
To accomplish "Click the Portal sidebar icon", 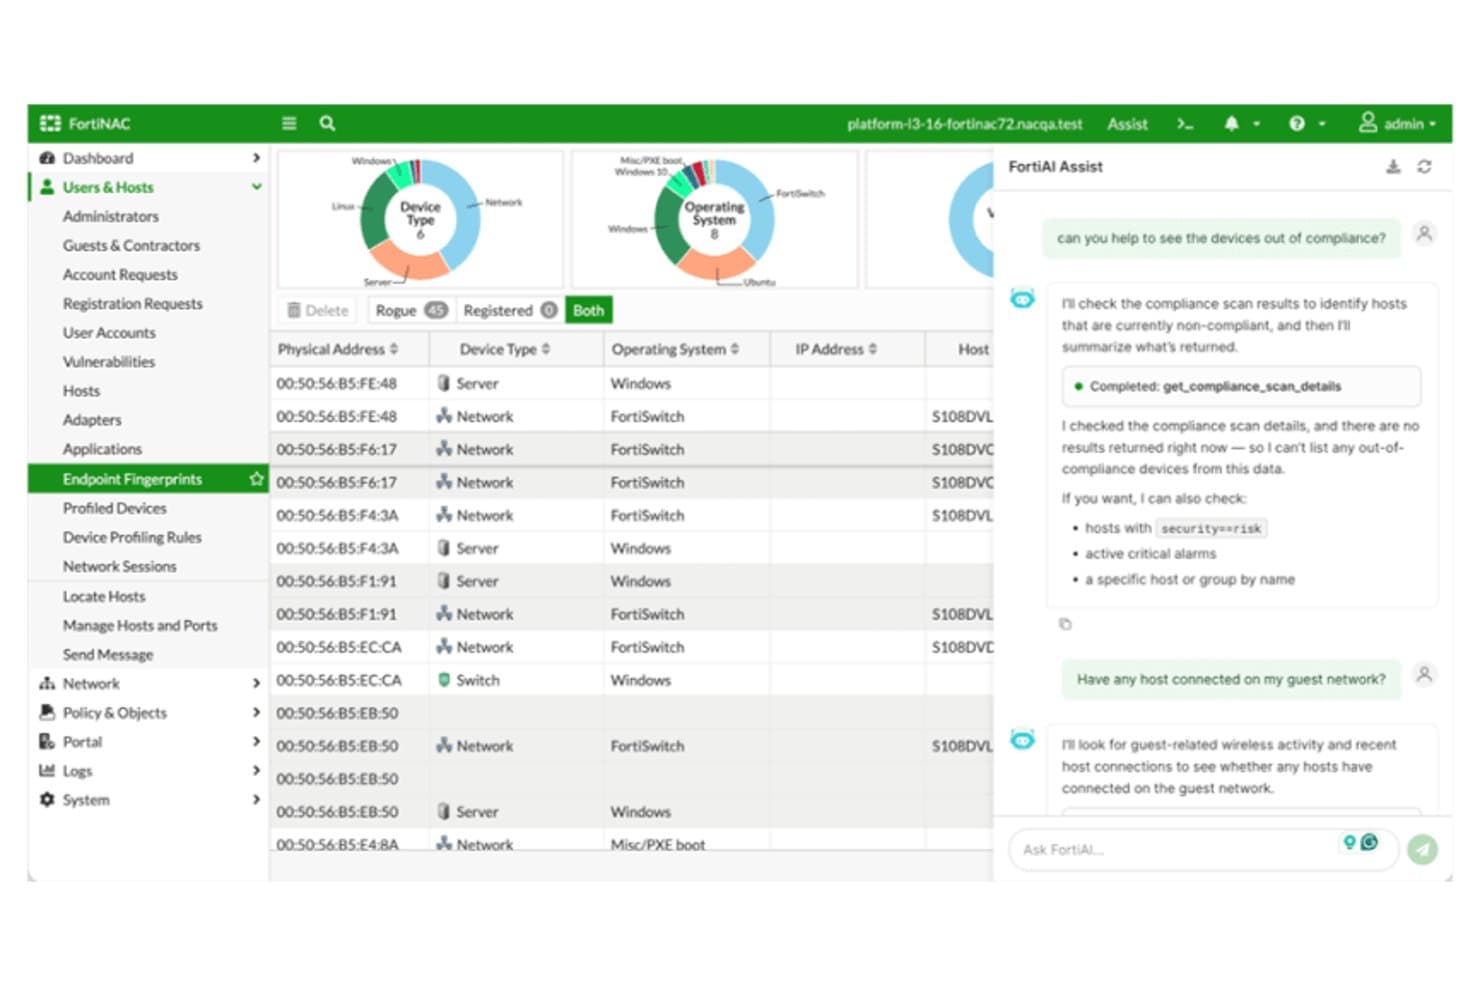I will pyautogui.click(x=47, y=741).
